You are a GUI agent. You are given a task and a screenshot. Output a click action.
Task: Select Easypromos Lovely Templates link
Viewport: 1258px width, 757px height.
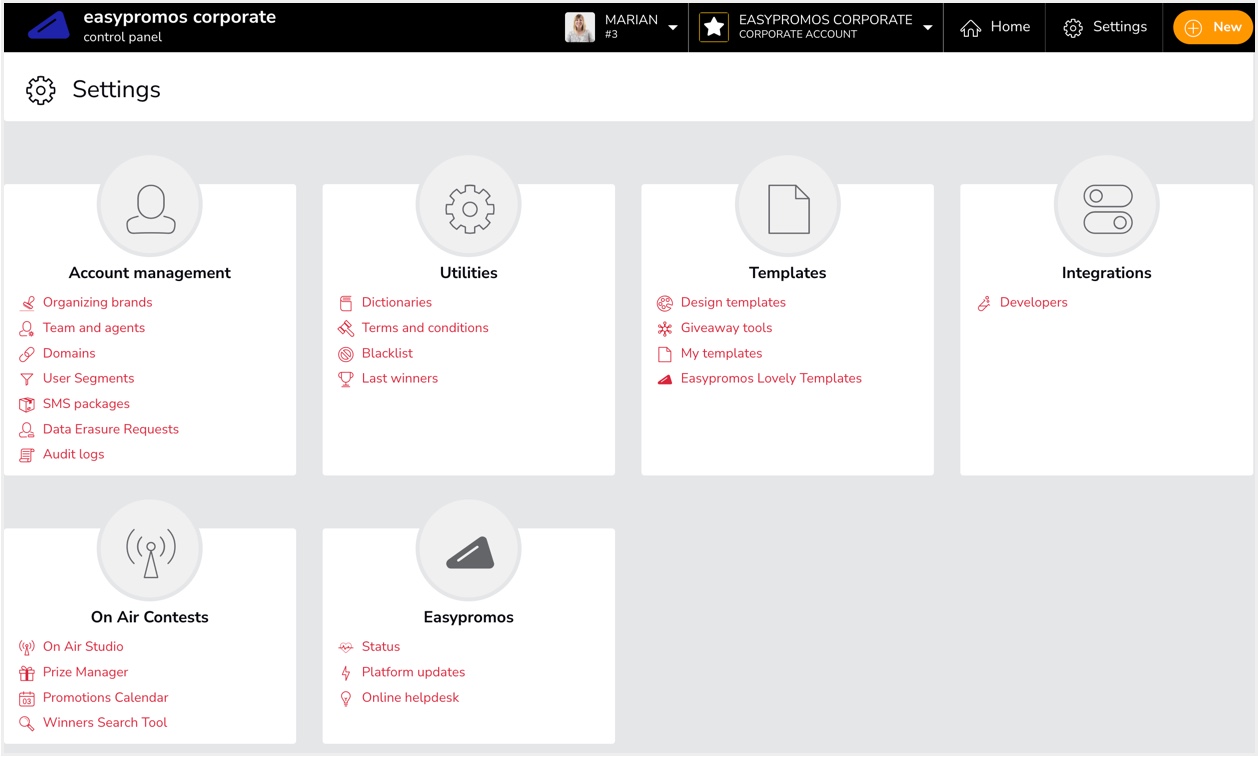pyautogui.click(x=771, y=379)
